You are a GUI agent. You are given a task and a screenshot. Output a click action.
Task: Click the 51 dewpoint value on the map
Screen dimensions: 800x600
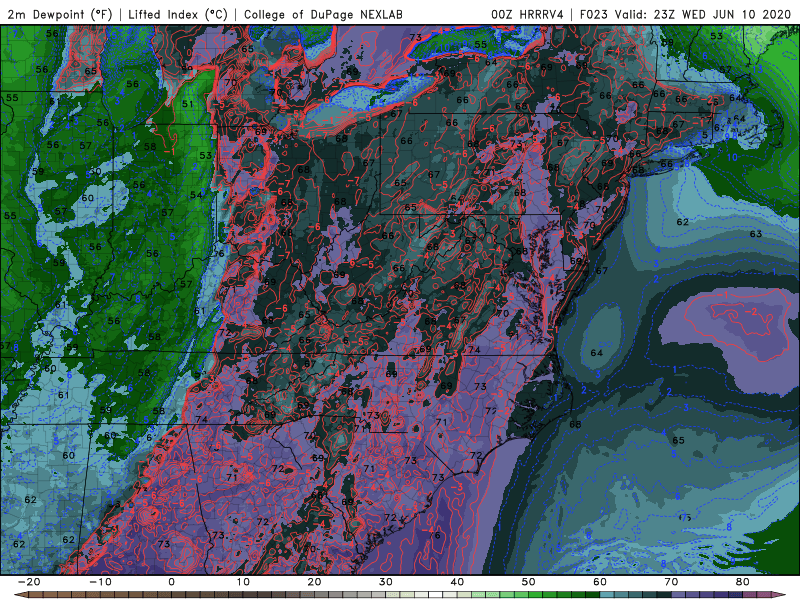(x=188, y=104)
